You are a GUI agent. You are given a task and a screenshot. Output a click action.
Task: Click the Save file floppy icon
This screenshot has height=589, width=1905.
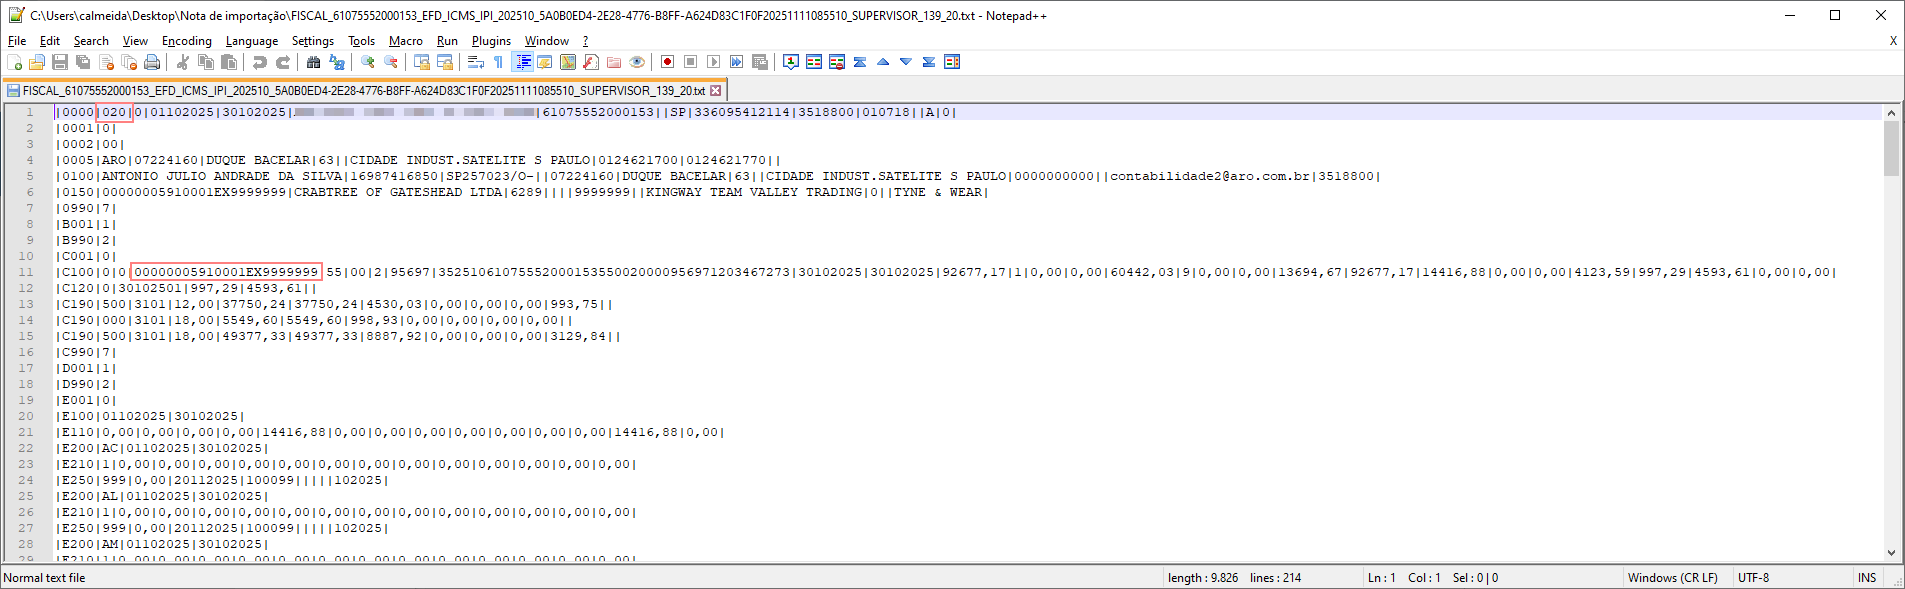point(60,62)
